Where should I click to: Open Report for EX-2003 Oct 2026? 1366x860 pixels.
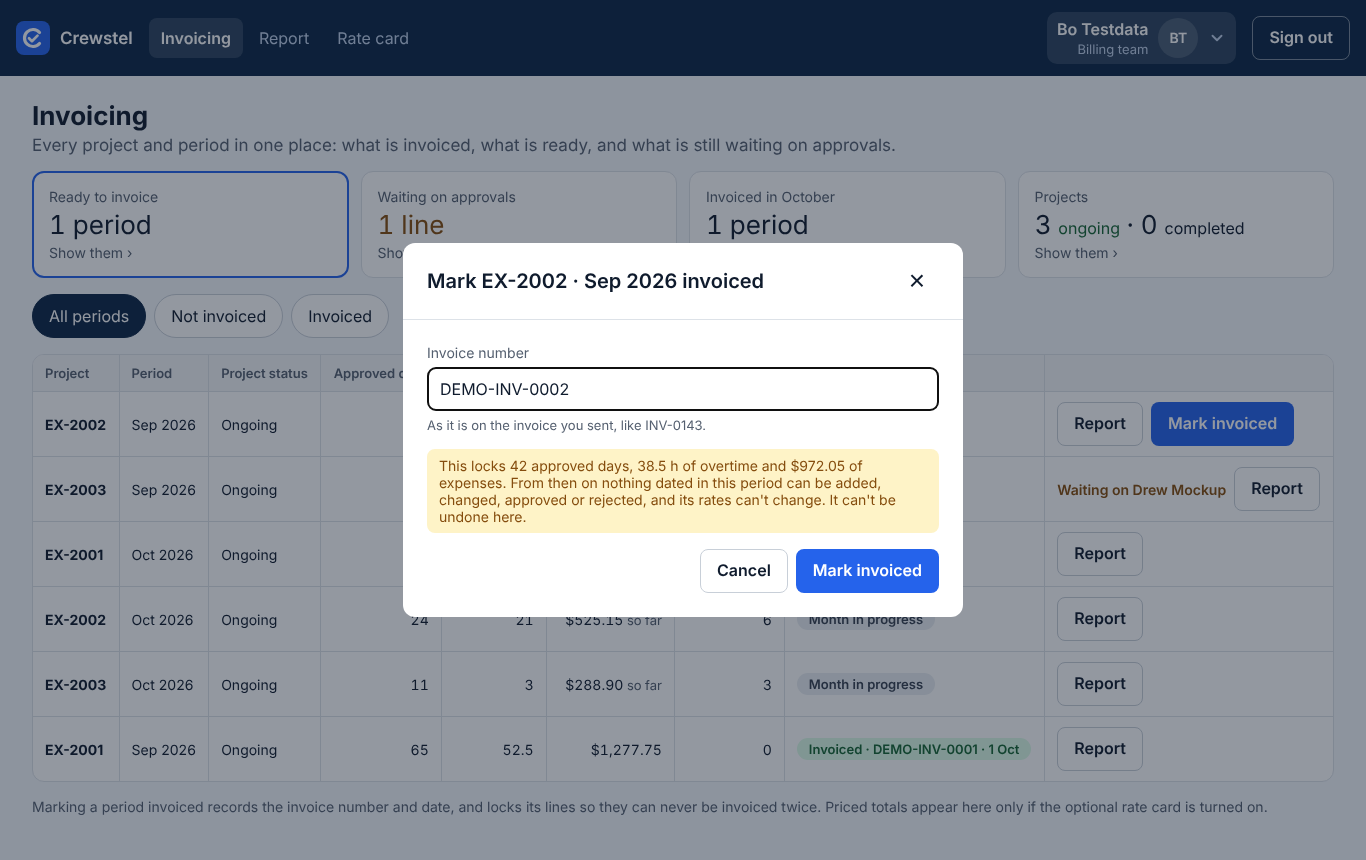coord(1100,684)
